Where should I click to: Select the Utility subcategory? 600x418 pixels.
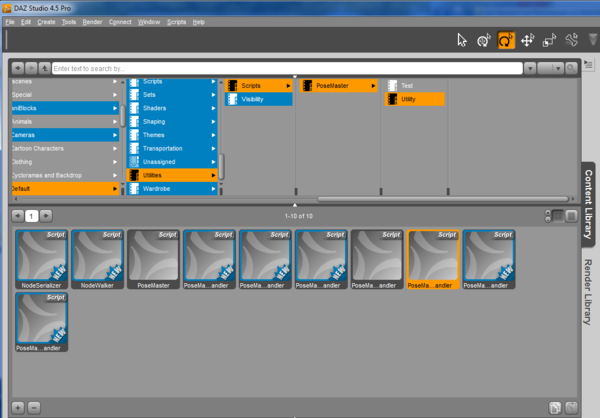pos(415,99)
